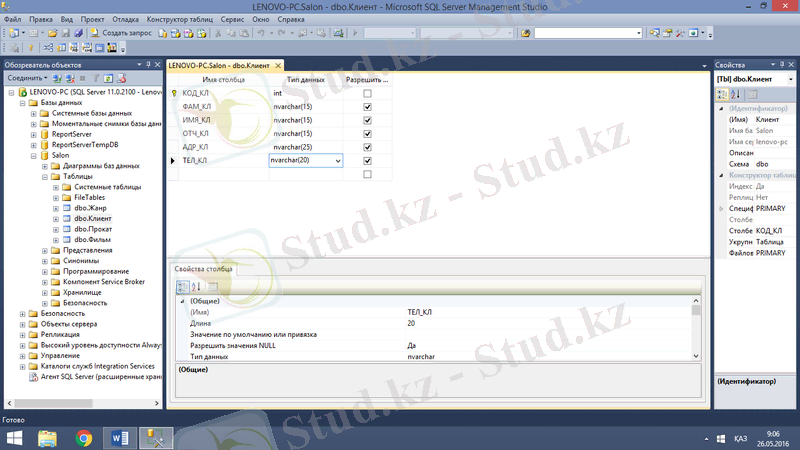Toggle allow nulls in empty new row

pyautogui.click(x=367, y=174)
